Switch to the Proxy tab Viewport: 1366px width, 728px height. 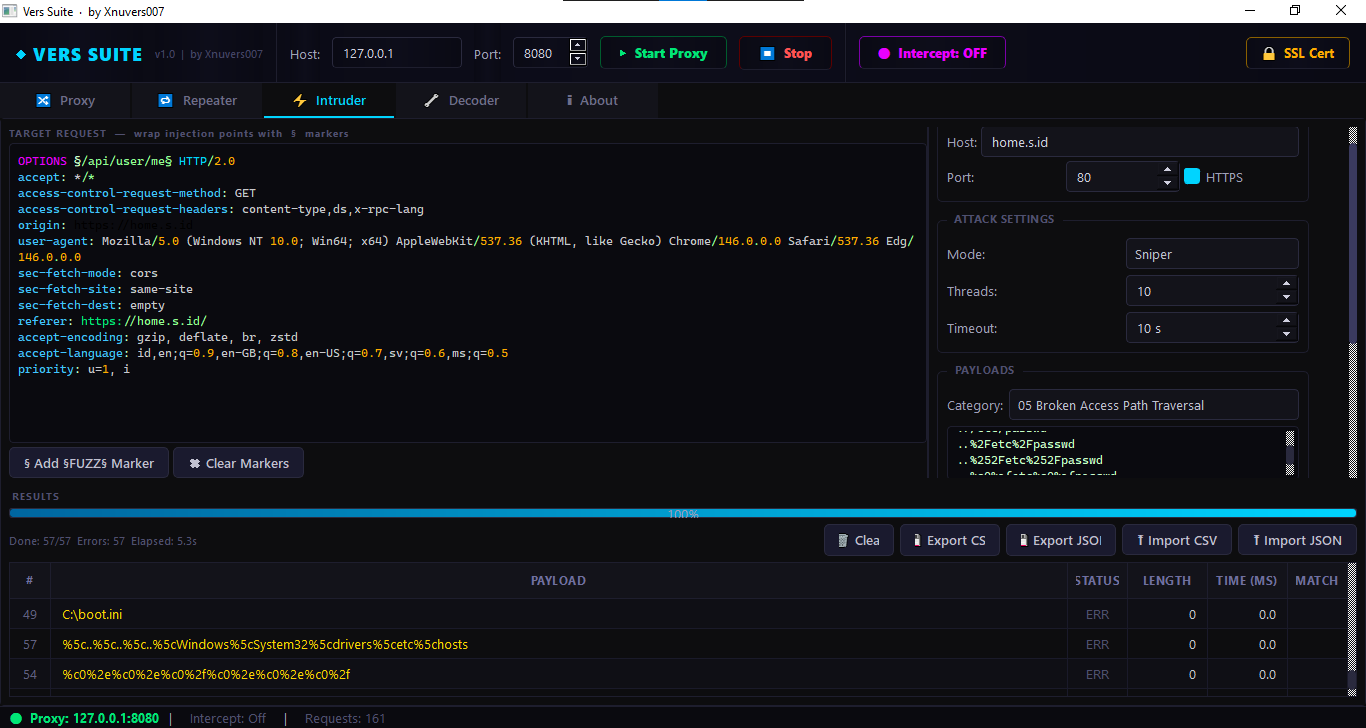click(67, 100)
